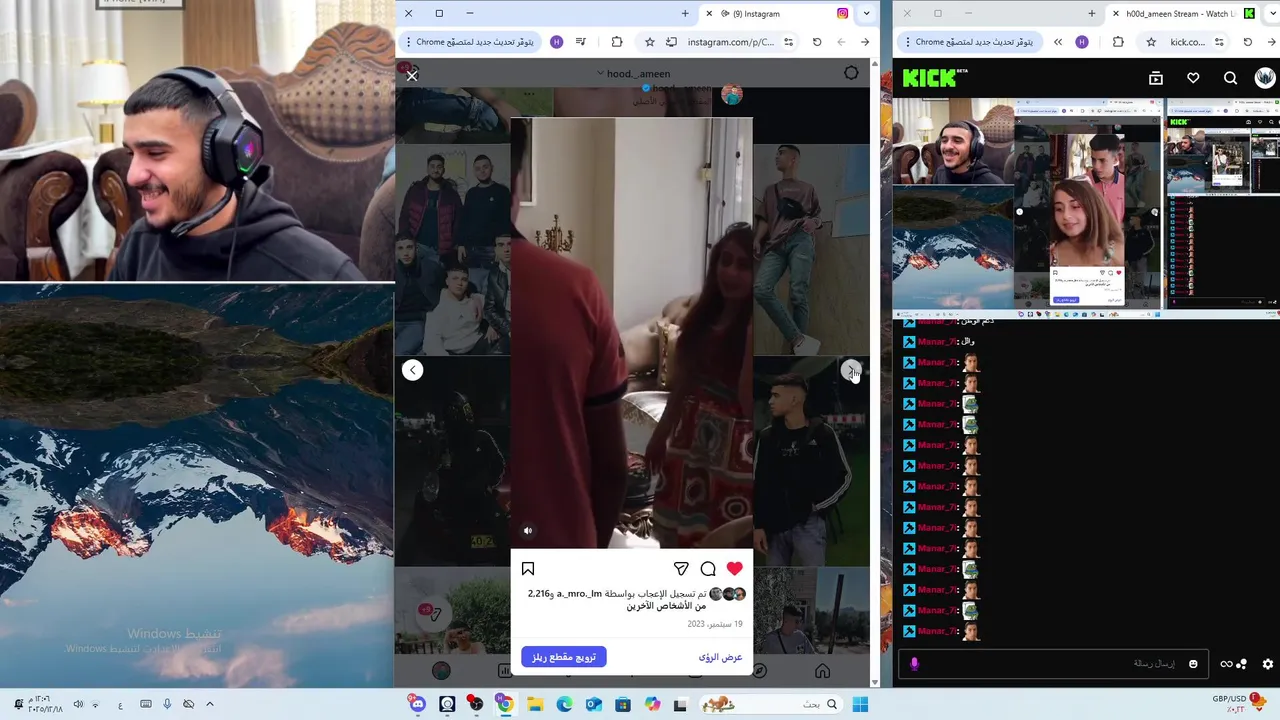Click the Kick chat message input field
Screen dimensions: 1280x720
[x=1055, y=663]
